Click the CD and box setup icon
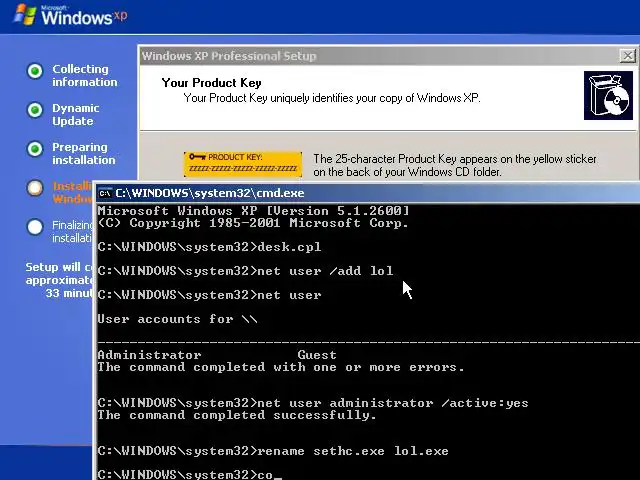The width and height of the screenshot is (640, 480). click(x=608, y=96)
